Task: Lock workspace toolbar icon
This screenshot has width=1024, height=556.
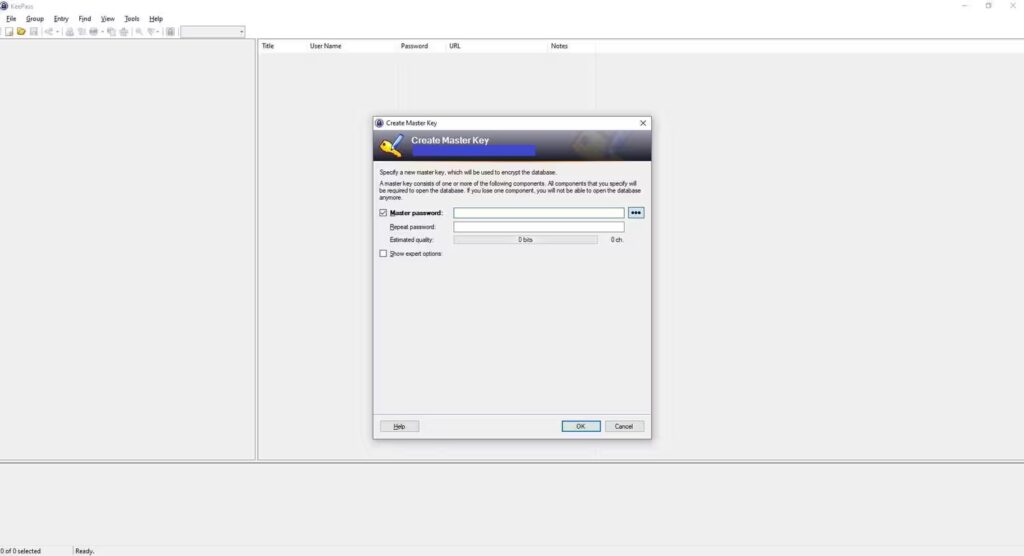Action: point(170,31)
